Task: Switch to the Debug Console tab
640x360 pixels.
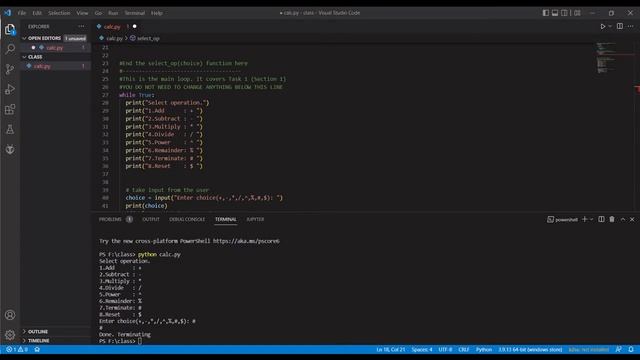Action: point(187,219)
